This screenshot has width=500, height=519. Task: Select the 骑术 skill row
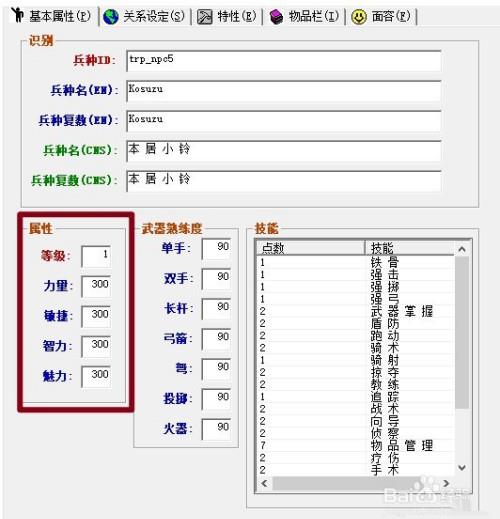click(x=355, y=348)
